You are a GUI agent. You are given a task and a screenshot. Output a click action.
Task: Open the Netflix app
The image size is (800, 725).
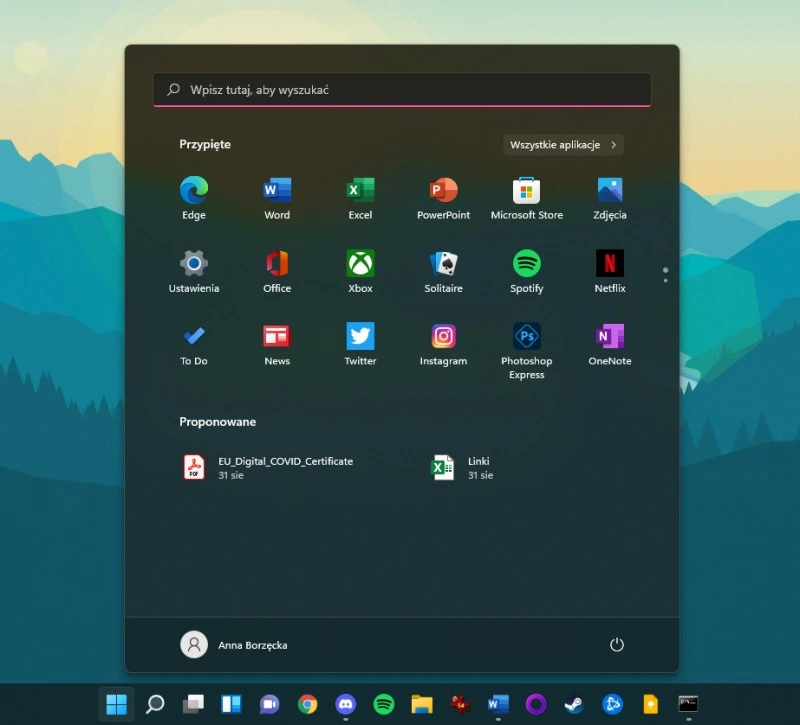609,265
